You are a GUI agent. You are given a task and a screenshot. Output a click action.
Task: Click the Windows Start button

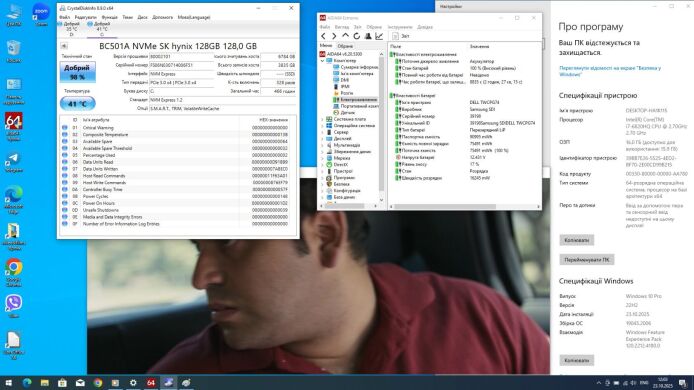pos(8,382)
